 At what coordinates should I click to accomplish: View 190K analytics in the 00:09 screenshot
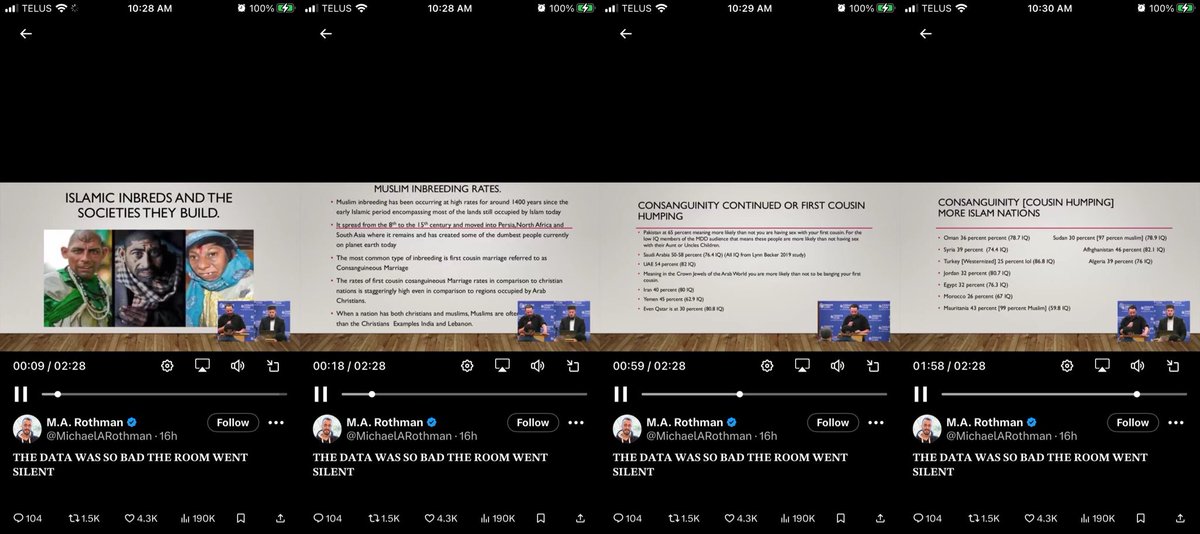click(x=198, y=518)
